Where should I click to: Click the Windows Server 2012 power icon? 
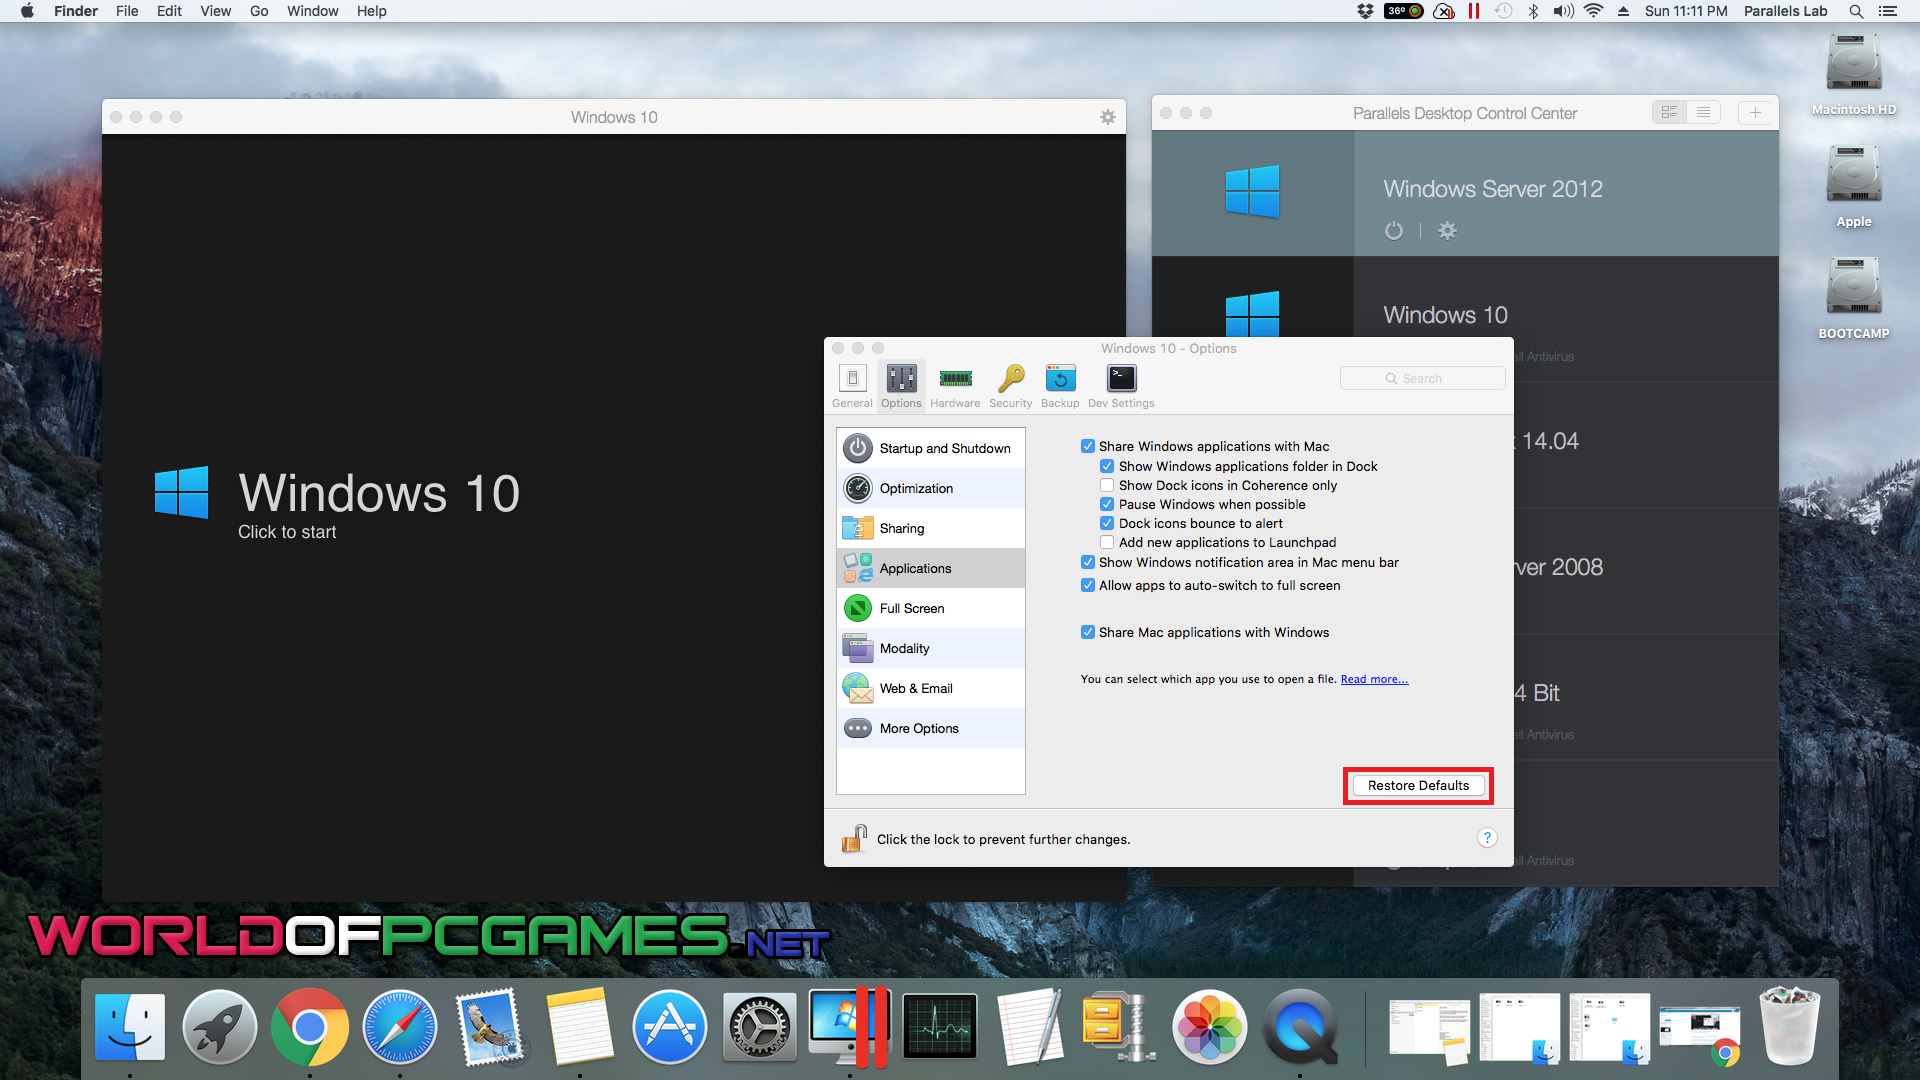[x=1394, y=231]
